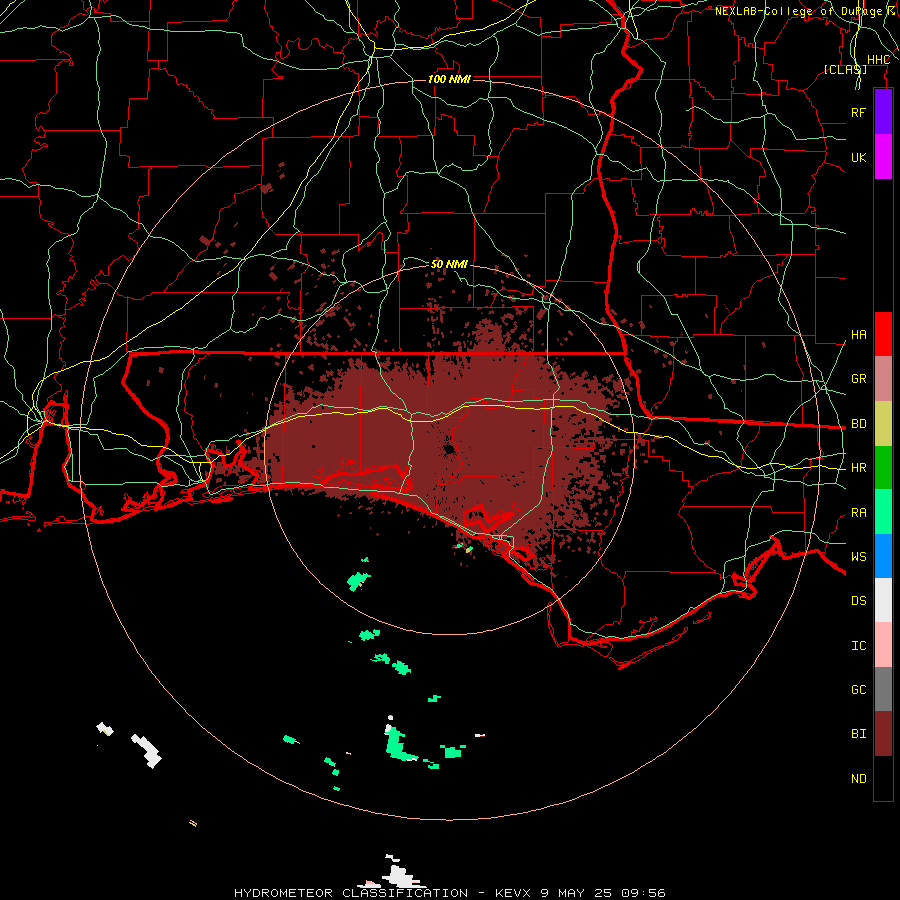900x900 pixels.
Task: Click the '50 NMI' range ring label
Action: tap(449, 264)
